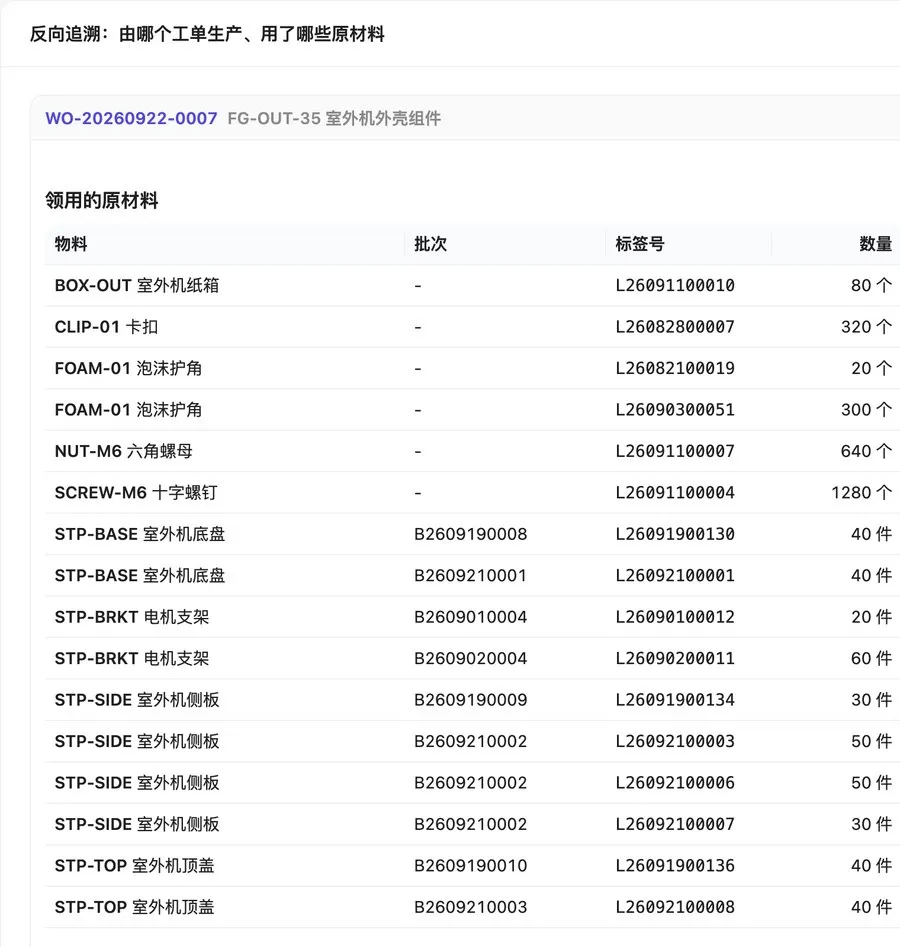Select label number L26090200011
The width and height of the screenshot is (900, 947).
675,658
